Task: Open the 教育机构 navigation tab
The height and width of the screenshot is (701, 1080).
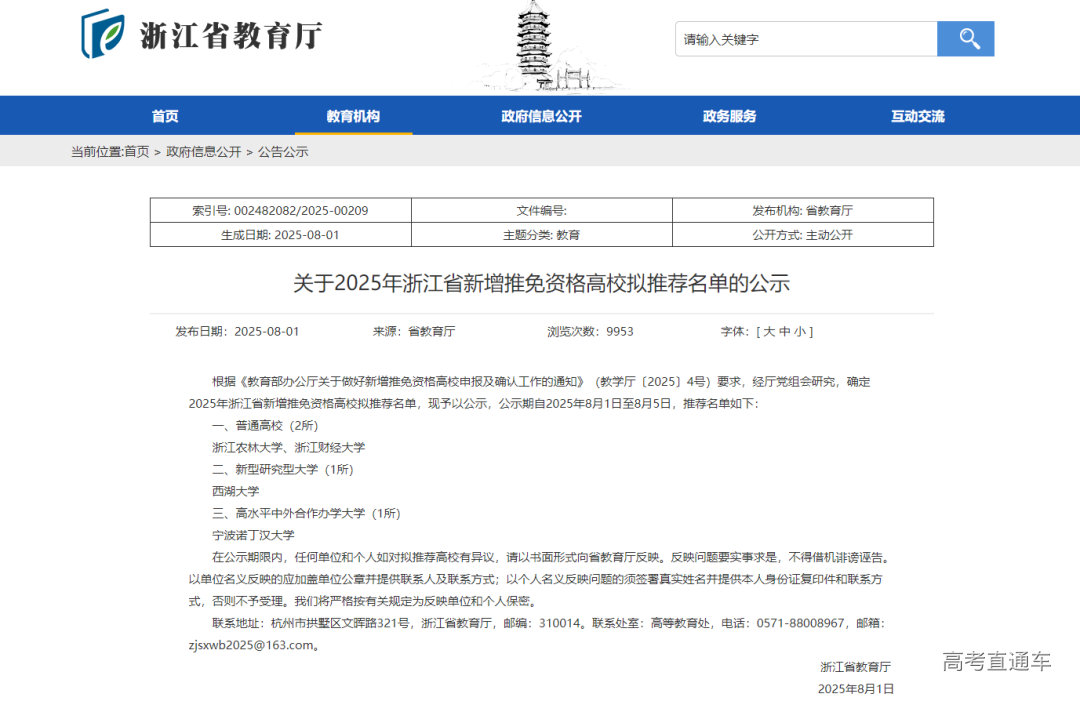Action: click(353, 116)
